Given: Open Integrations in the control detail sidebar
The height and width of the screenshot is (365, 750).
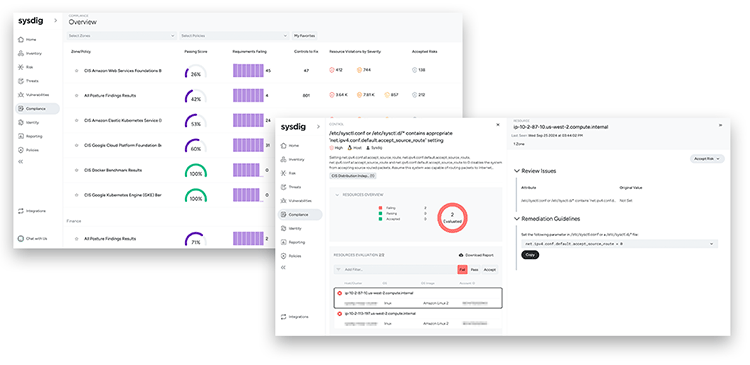Looking at the screenshot, I should coord(295,317).
